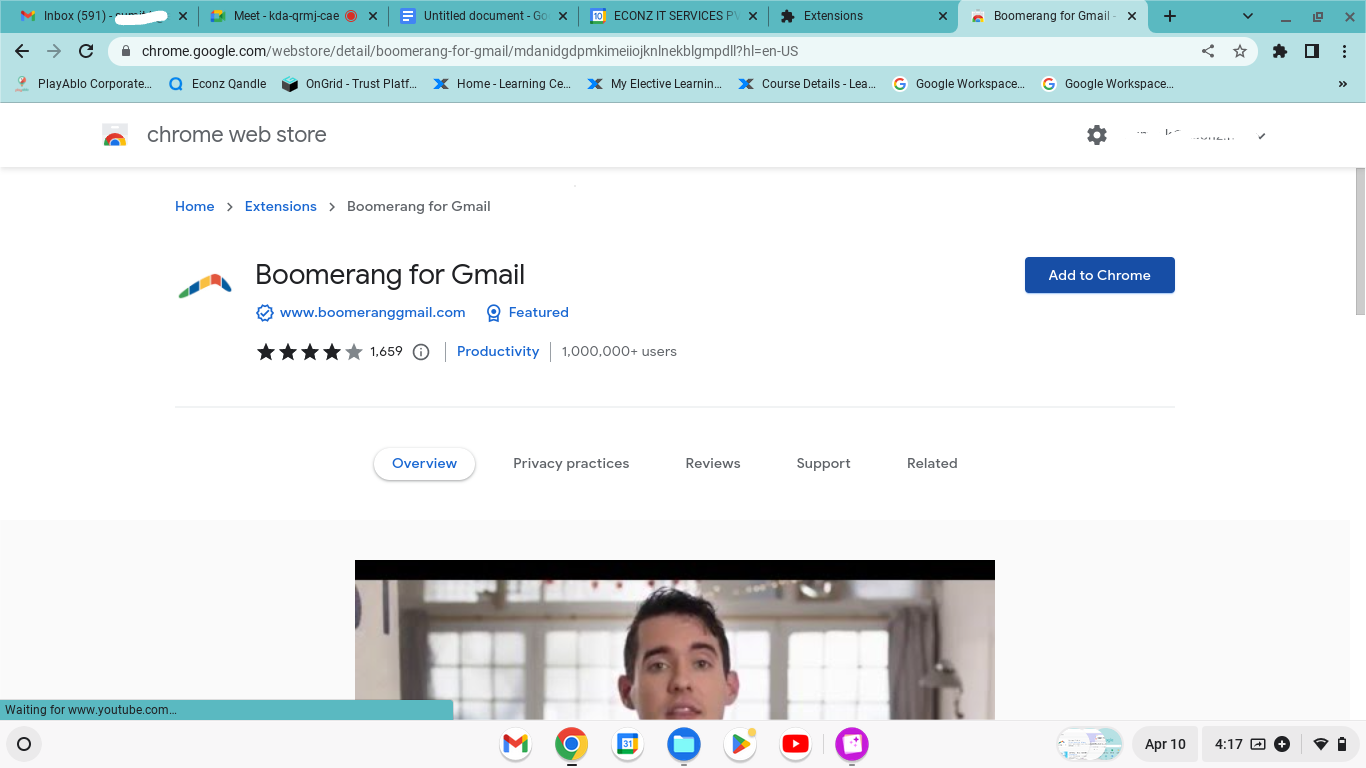Click the address bar URL

470,51
